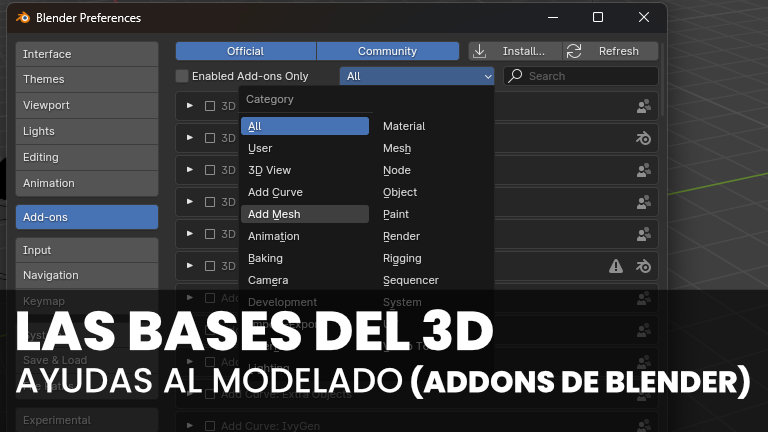This screenshot has width=768, height=432.
Task: Choose Animation category in dropdown list
Action: (x=305, y=236)
